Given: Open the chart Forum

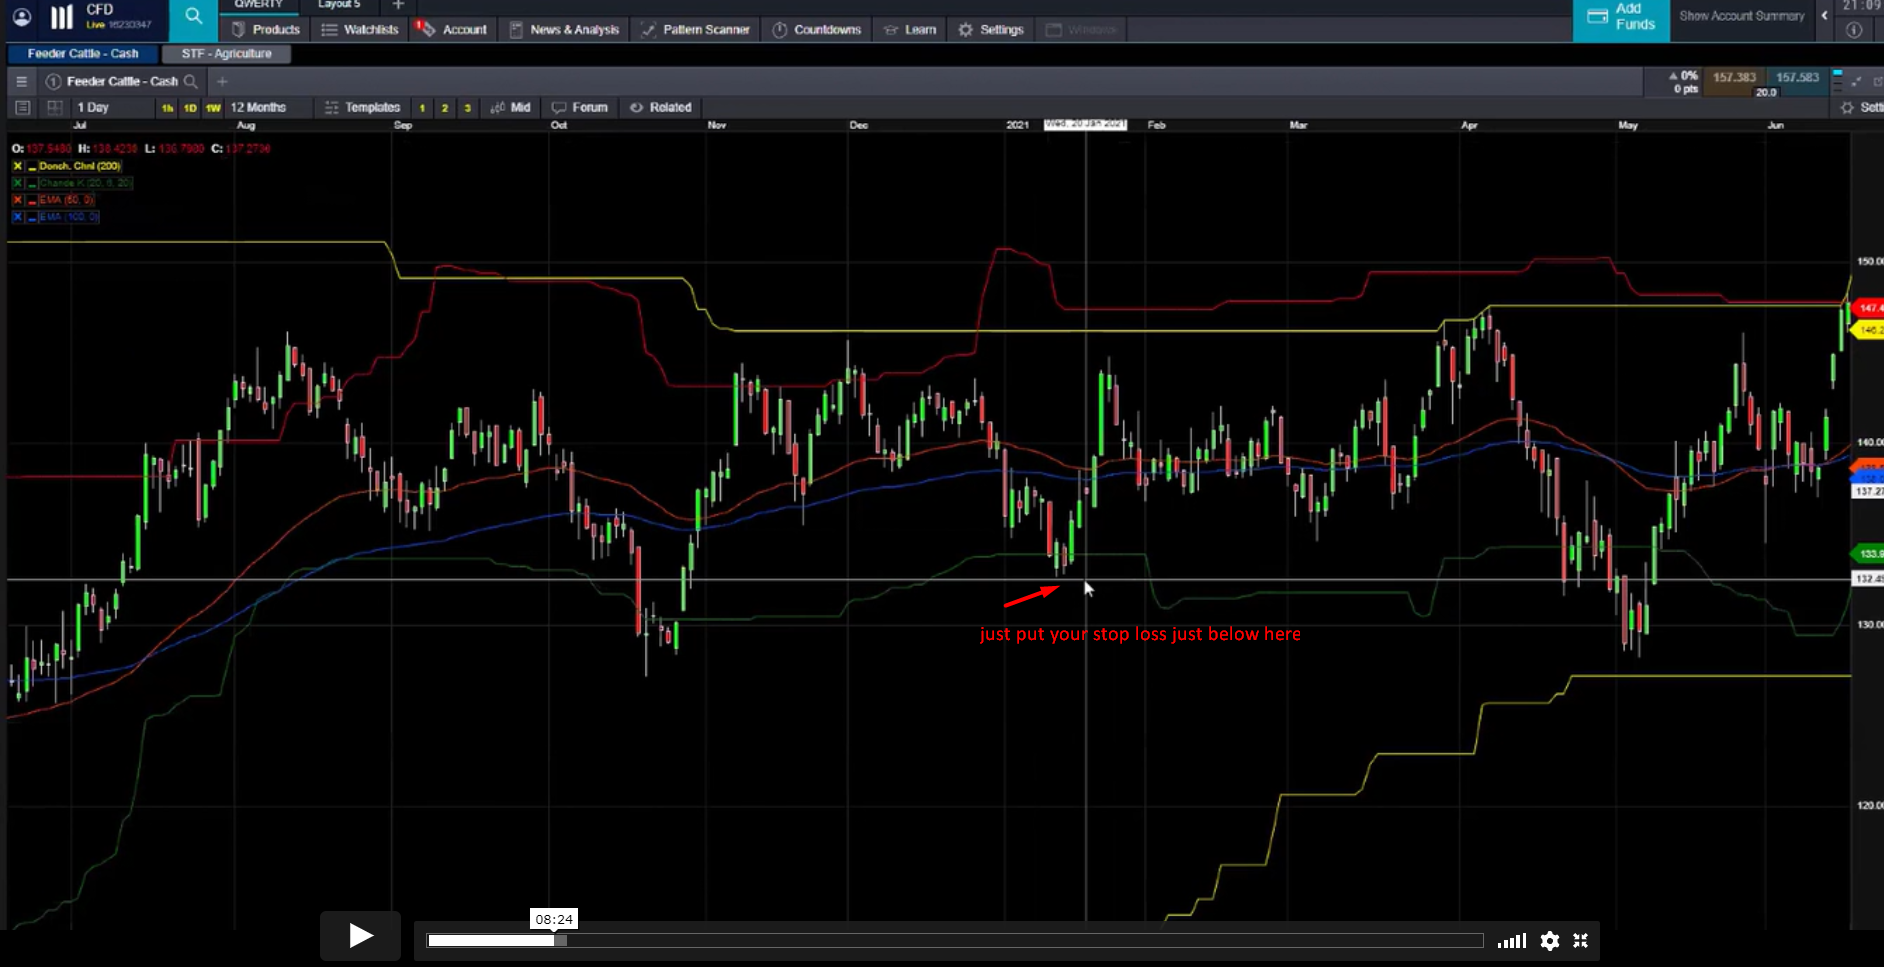Looking at the screenshot, I should [x=580, y=108].
